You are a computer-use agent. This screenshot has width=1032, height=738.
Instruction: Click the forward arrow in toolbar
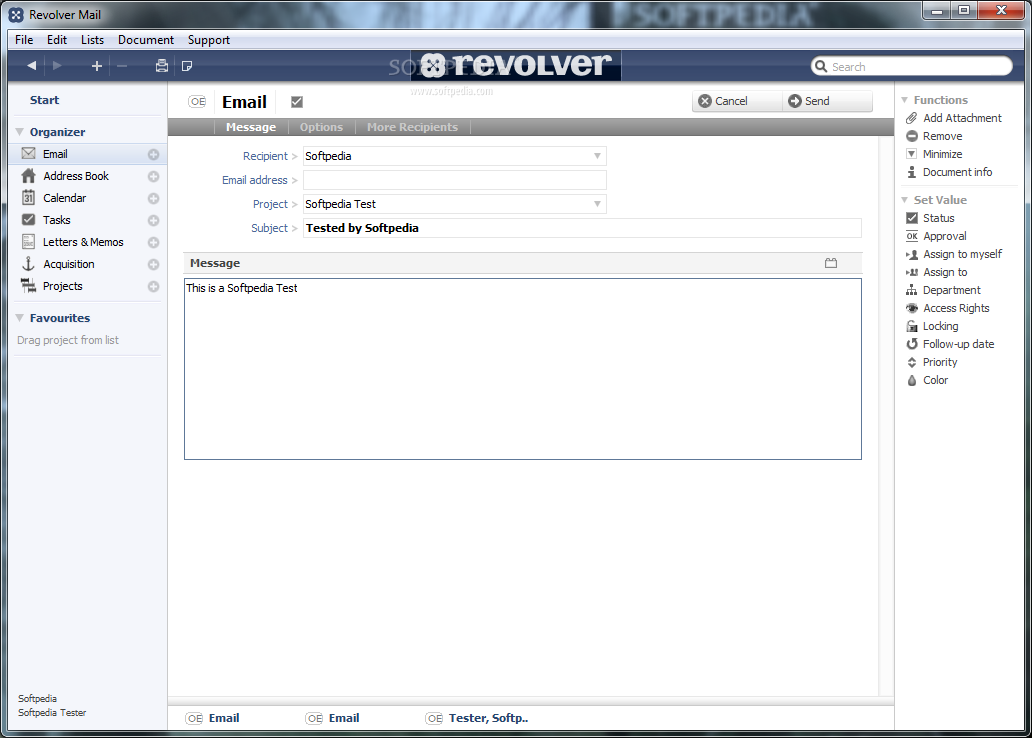tap(57, 66)
